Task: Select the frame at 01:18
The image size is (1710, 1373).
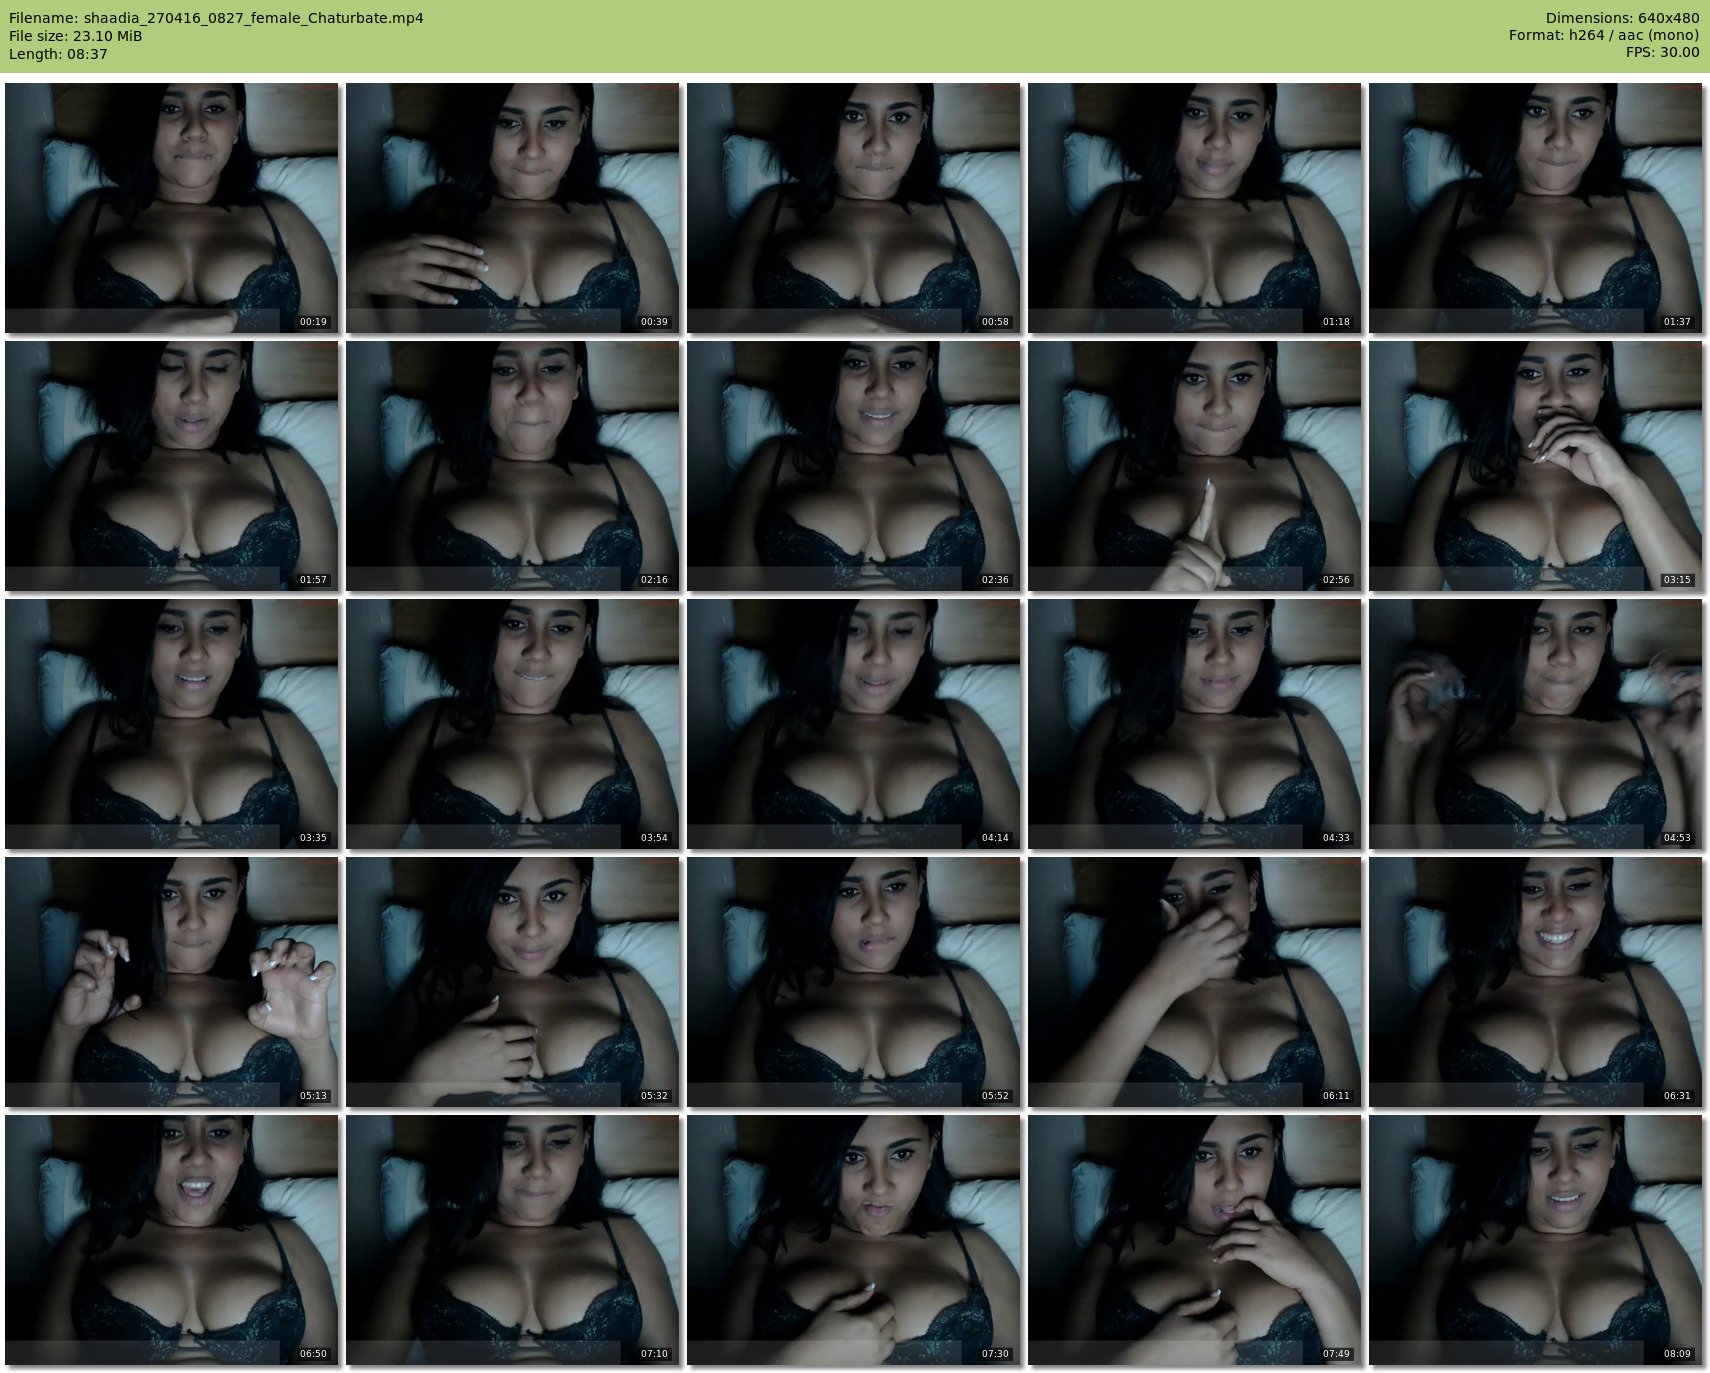Action: point(1194,208)
